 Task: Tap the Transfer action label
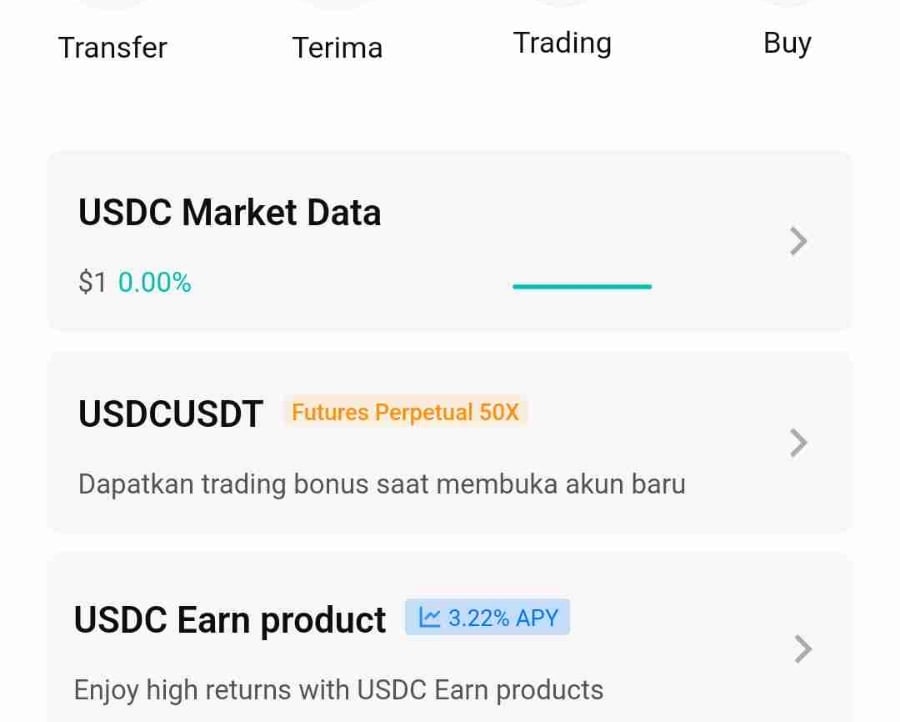113,47
